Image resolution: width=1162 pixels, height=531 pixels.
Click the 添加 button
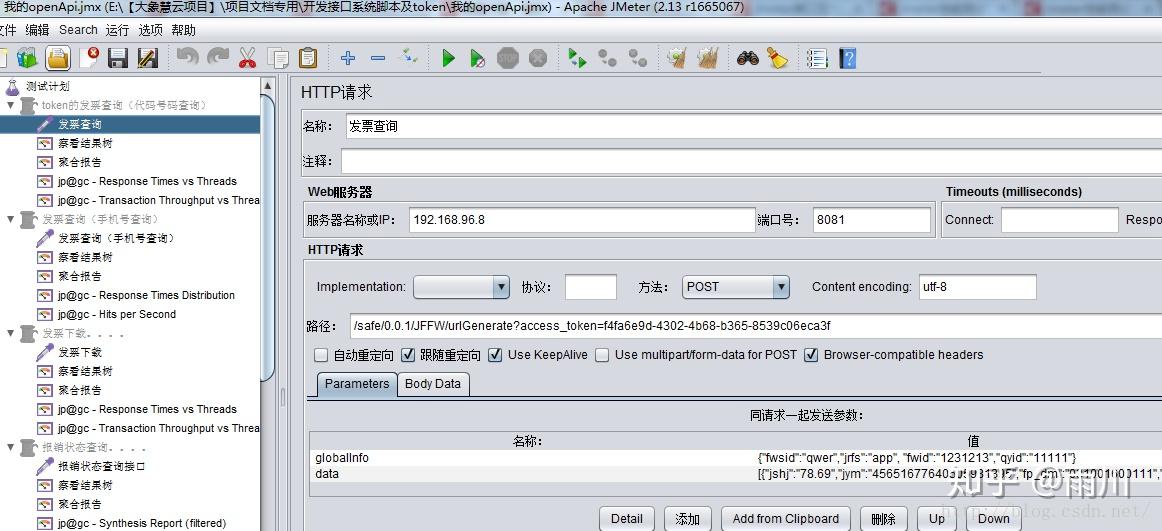tap(688, 518)
